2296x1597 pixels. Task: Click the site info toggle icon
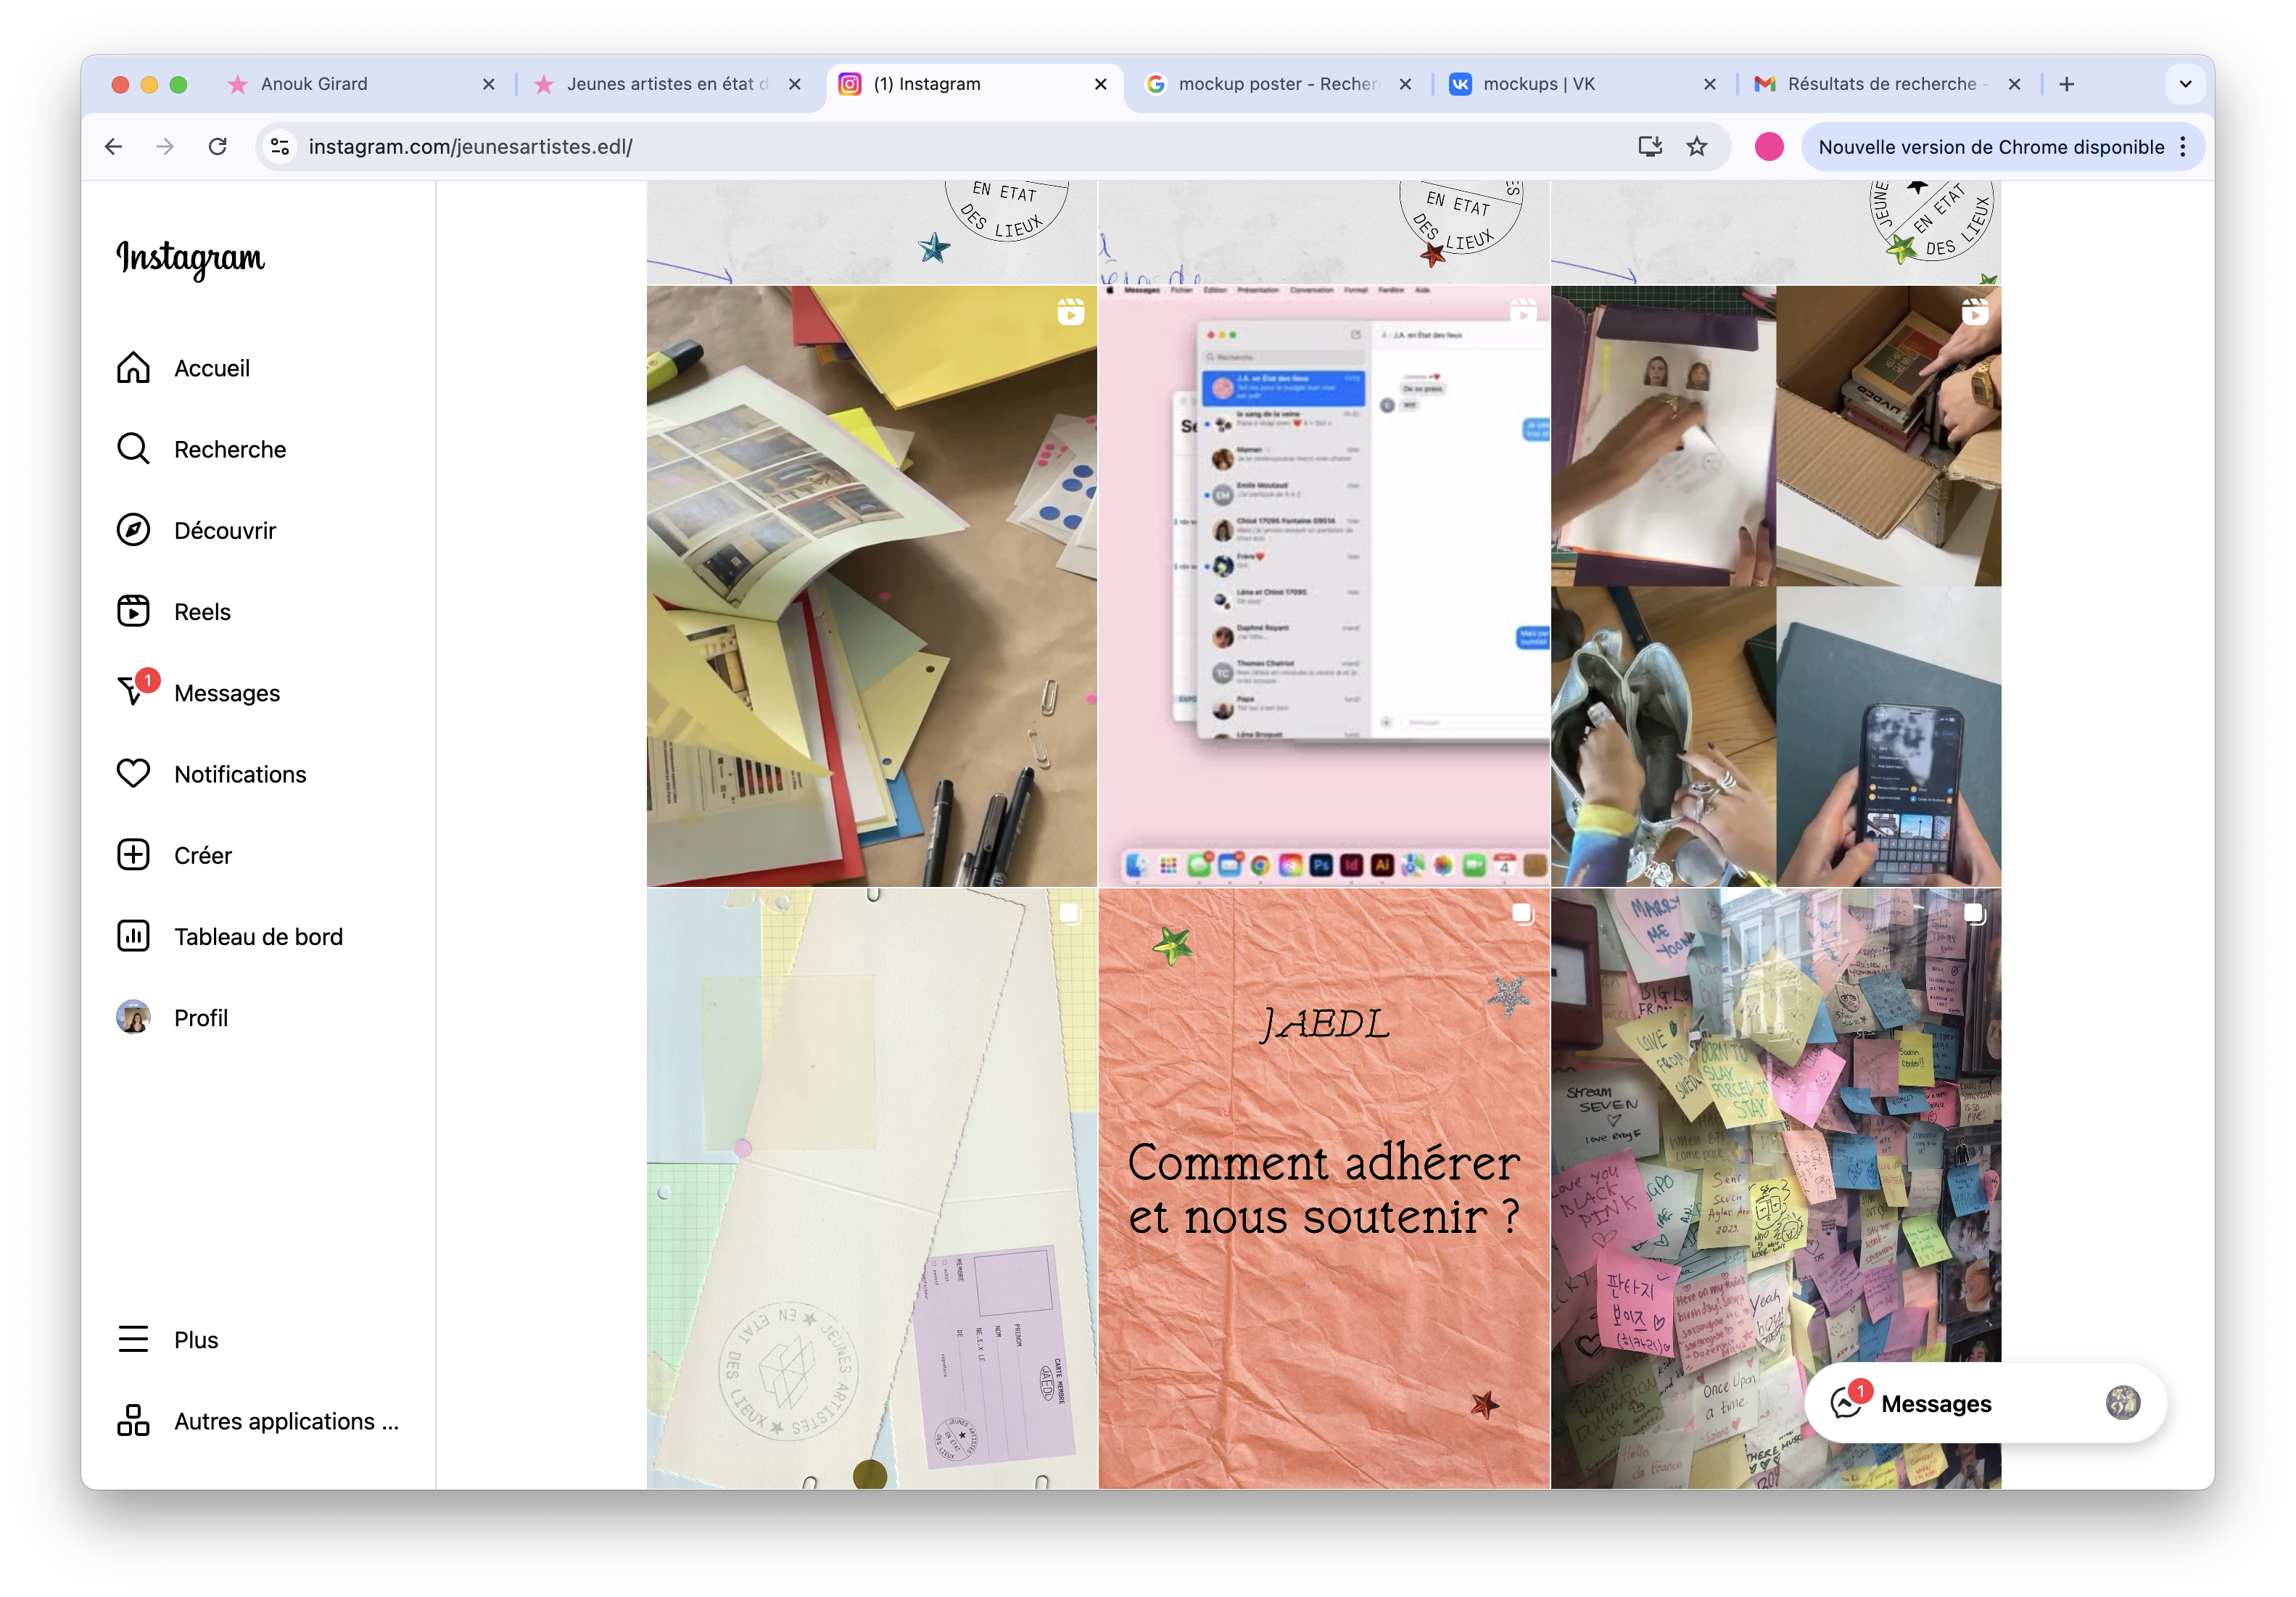(x=280, y=147)
